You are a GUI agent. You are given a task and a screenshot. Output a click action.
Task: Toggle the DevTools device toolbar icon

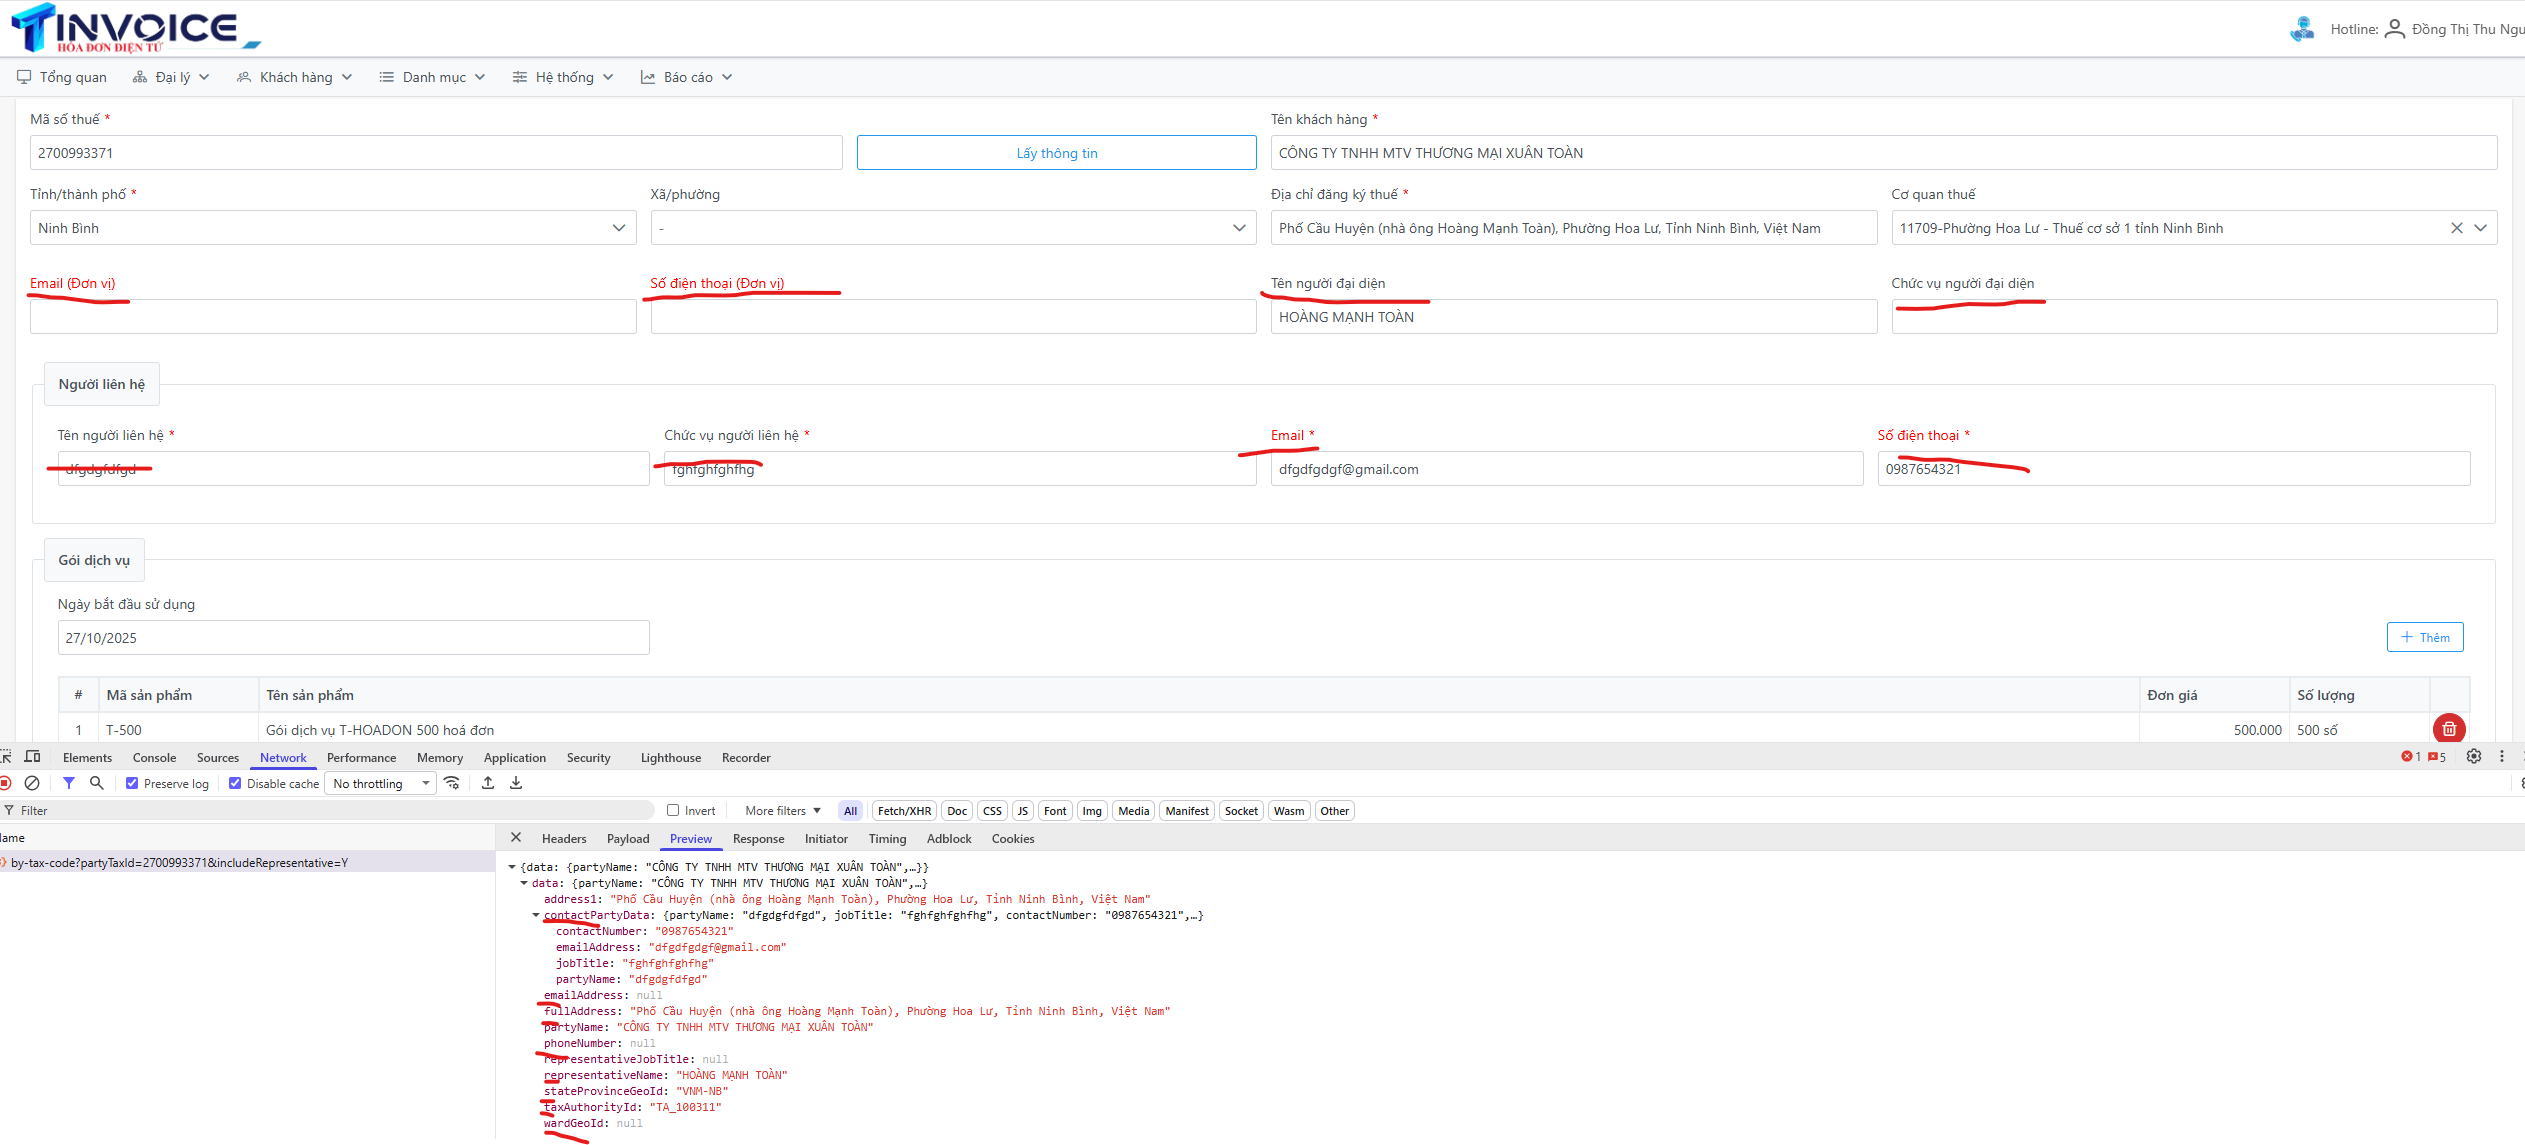point(33,757)
